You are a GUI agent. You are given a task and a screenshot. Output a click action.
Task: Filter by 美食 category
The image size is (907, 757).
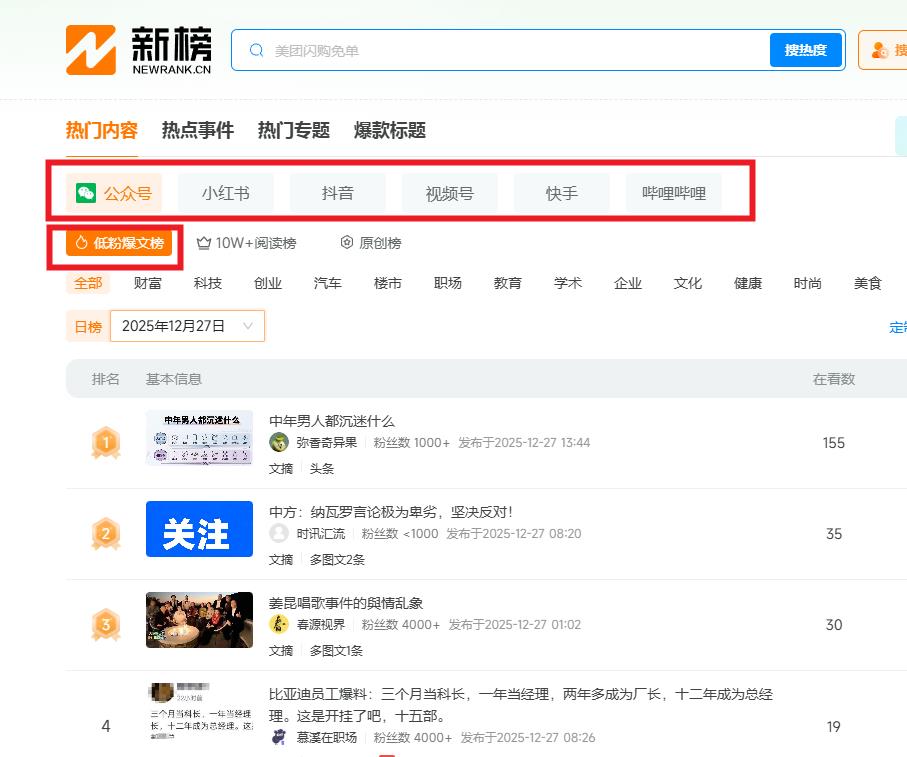click(x=868, y=283)
